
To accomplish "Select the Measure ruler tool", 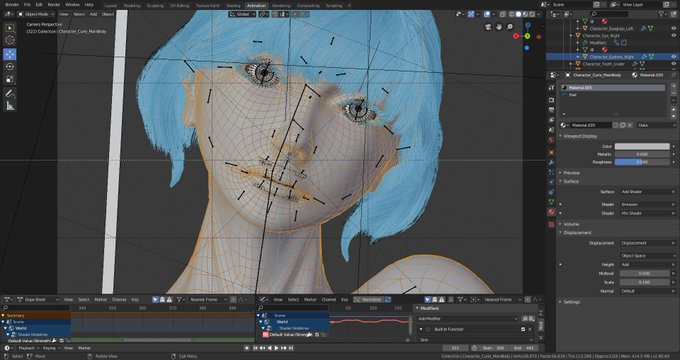I will 10,105.
